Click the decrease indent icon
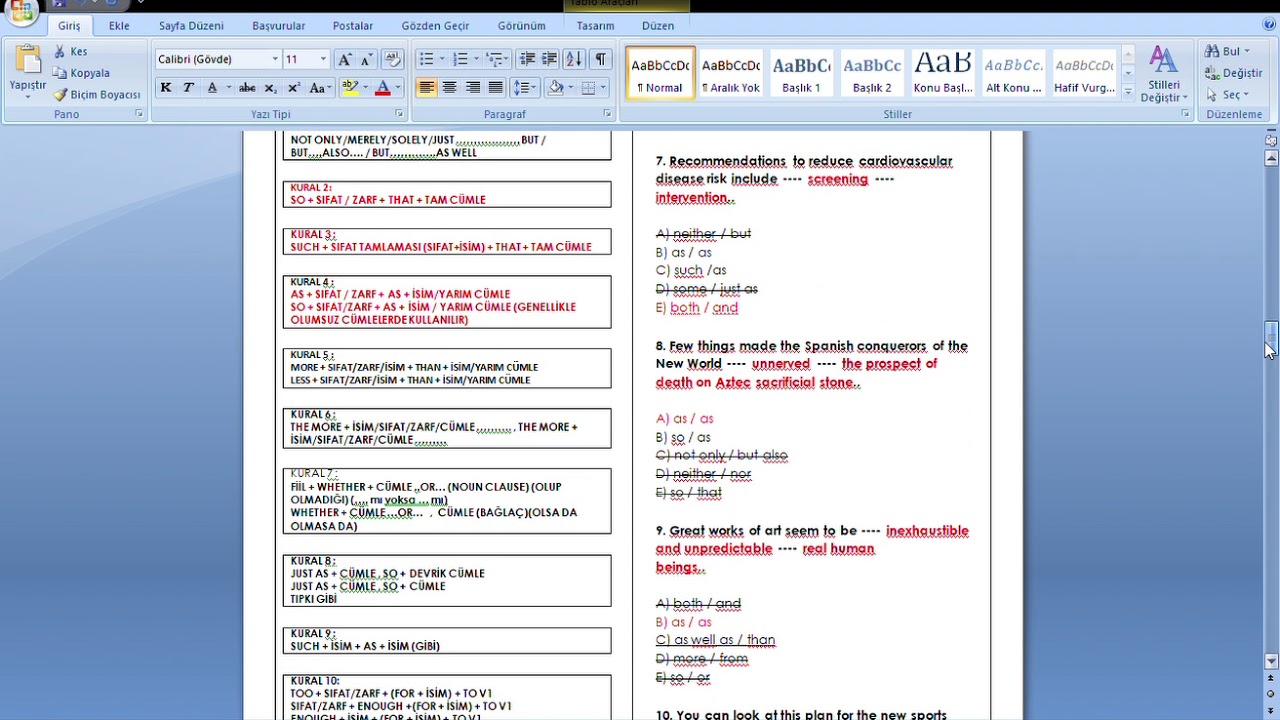 527,59
